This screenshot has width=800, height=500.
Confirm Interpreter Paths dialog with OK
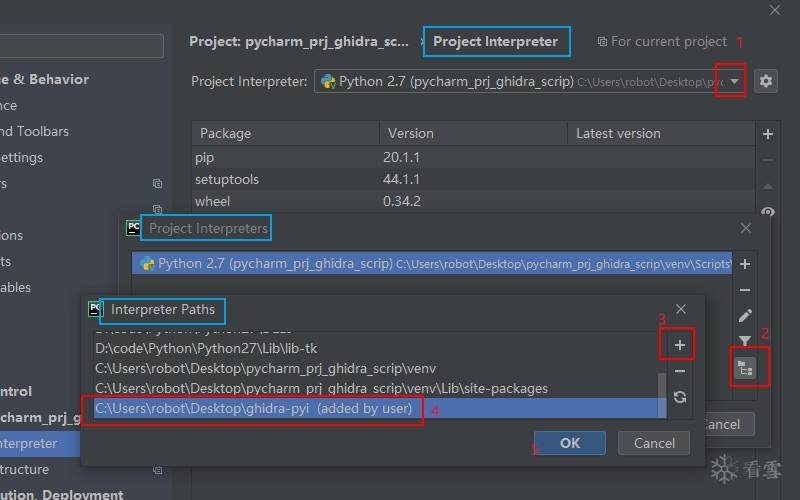pyautogui.click(x=570, y=443)
